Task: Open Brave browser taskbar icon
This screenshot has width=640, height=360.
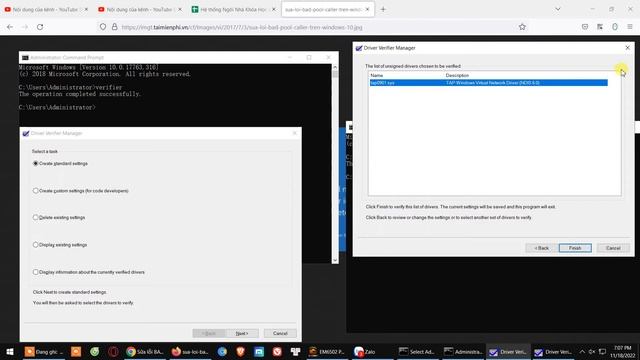Action: coord(240,351)
